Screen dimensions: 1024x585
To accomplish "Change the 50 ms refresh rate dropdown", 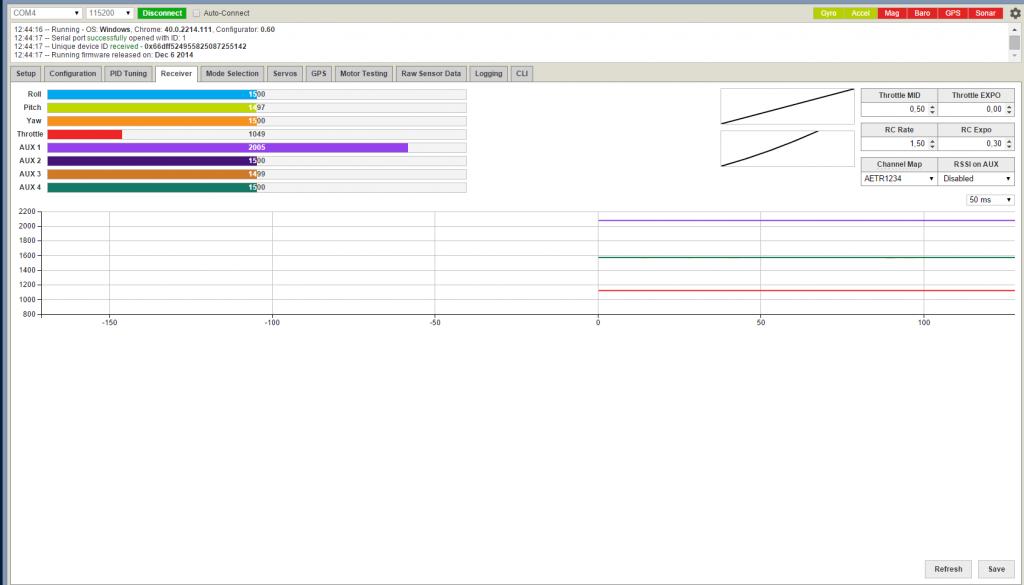I will [x=990, y=200].
